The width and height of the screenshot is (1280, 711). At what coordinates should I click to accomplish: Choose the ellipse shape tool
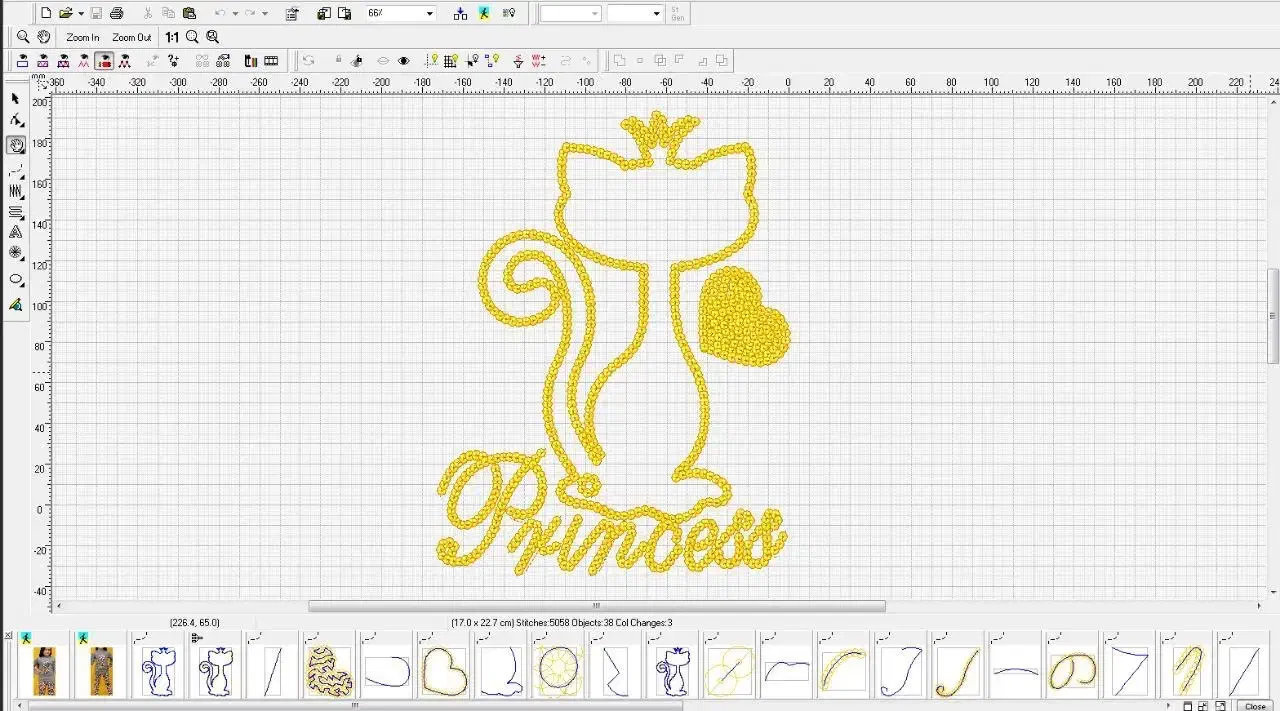click(15, 280)
